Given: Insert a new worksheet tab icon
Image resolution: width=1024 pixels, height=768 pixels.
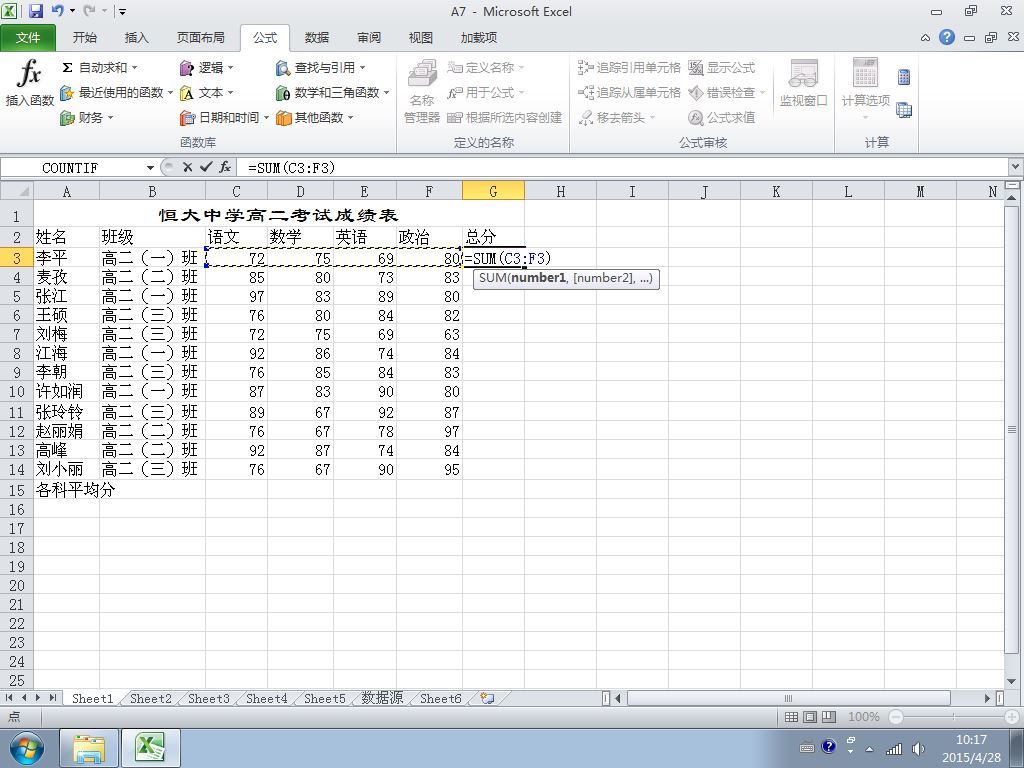Looking at the screenshot, I should click(487, 698).
